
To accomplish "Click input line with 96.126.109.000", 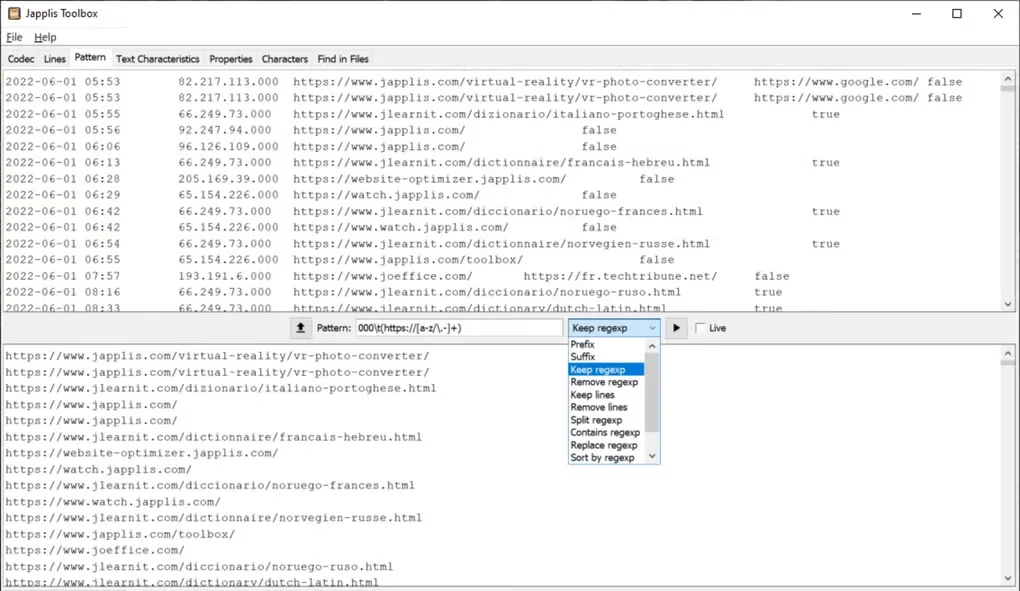I will [x=311, y=146].
